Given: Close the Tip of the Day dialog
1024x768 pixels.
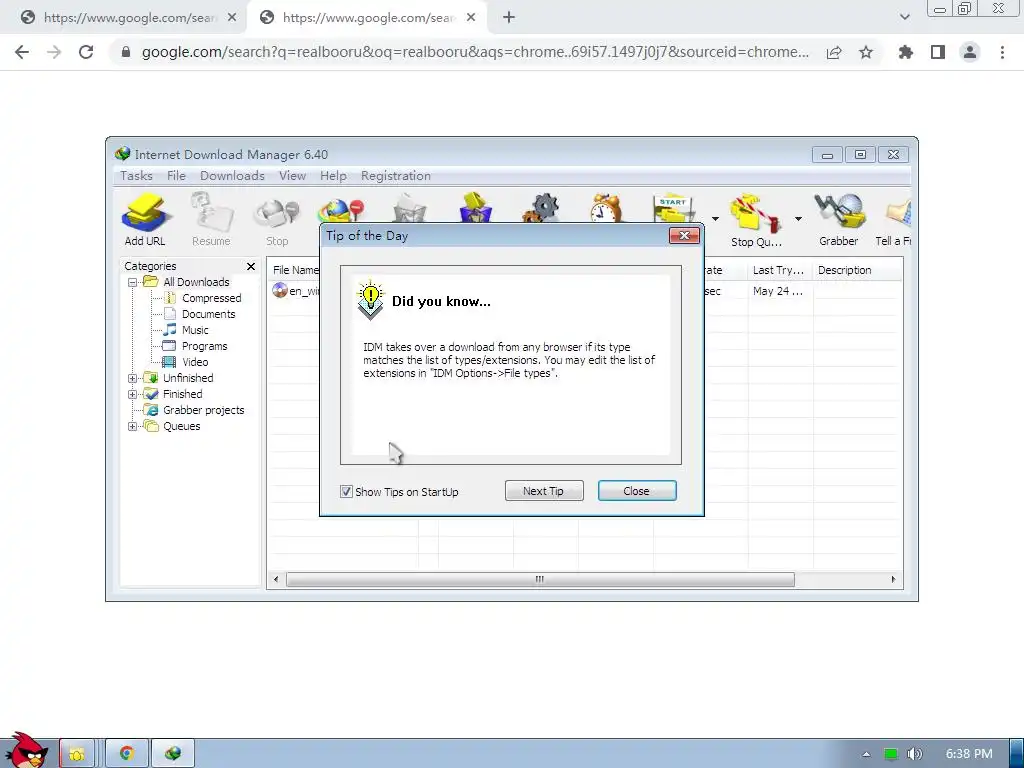Looking at the screenshot, I should 637,491.
